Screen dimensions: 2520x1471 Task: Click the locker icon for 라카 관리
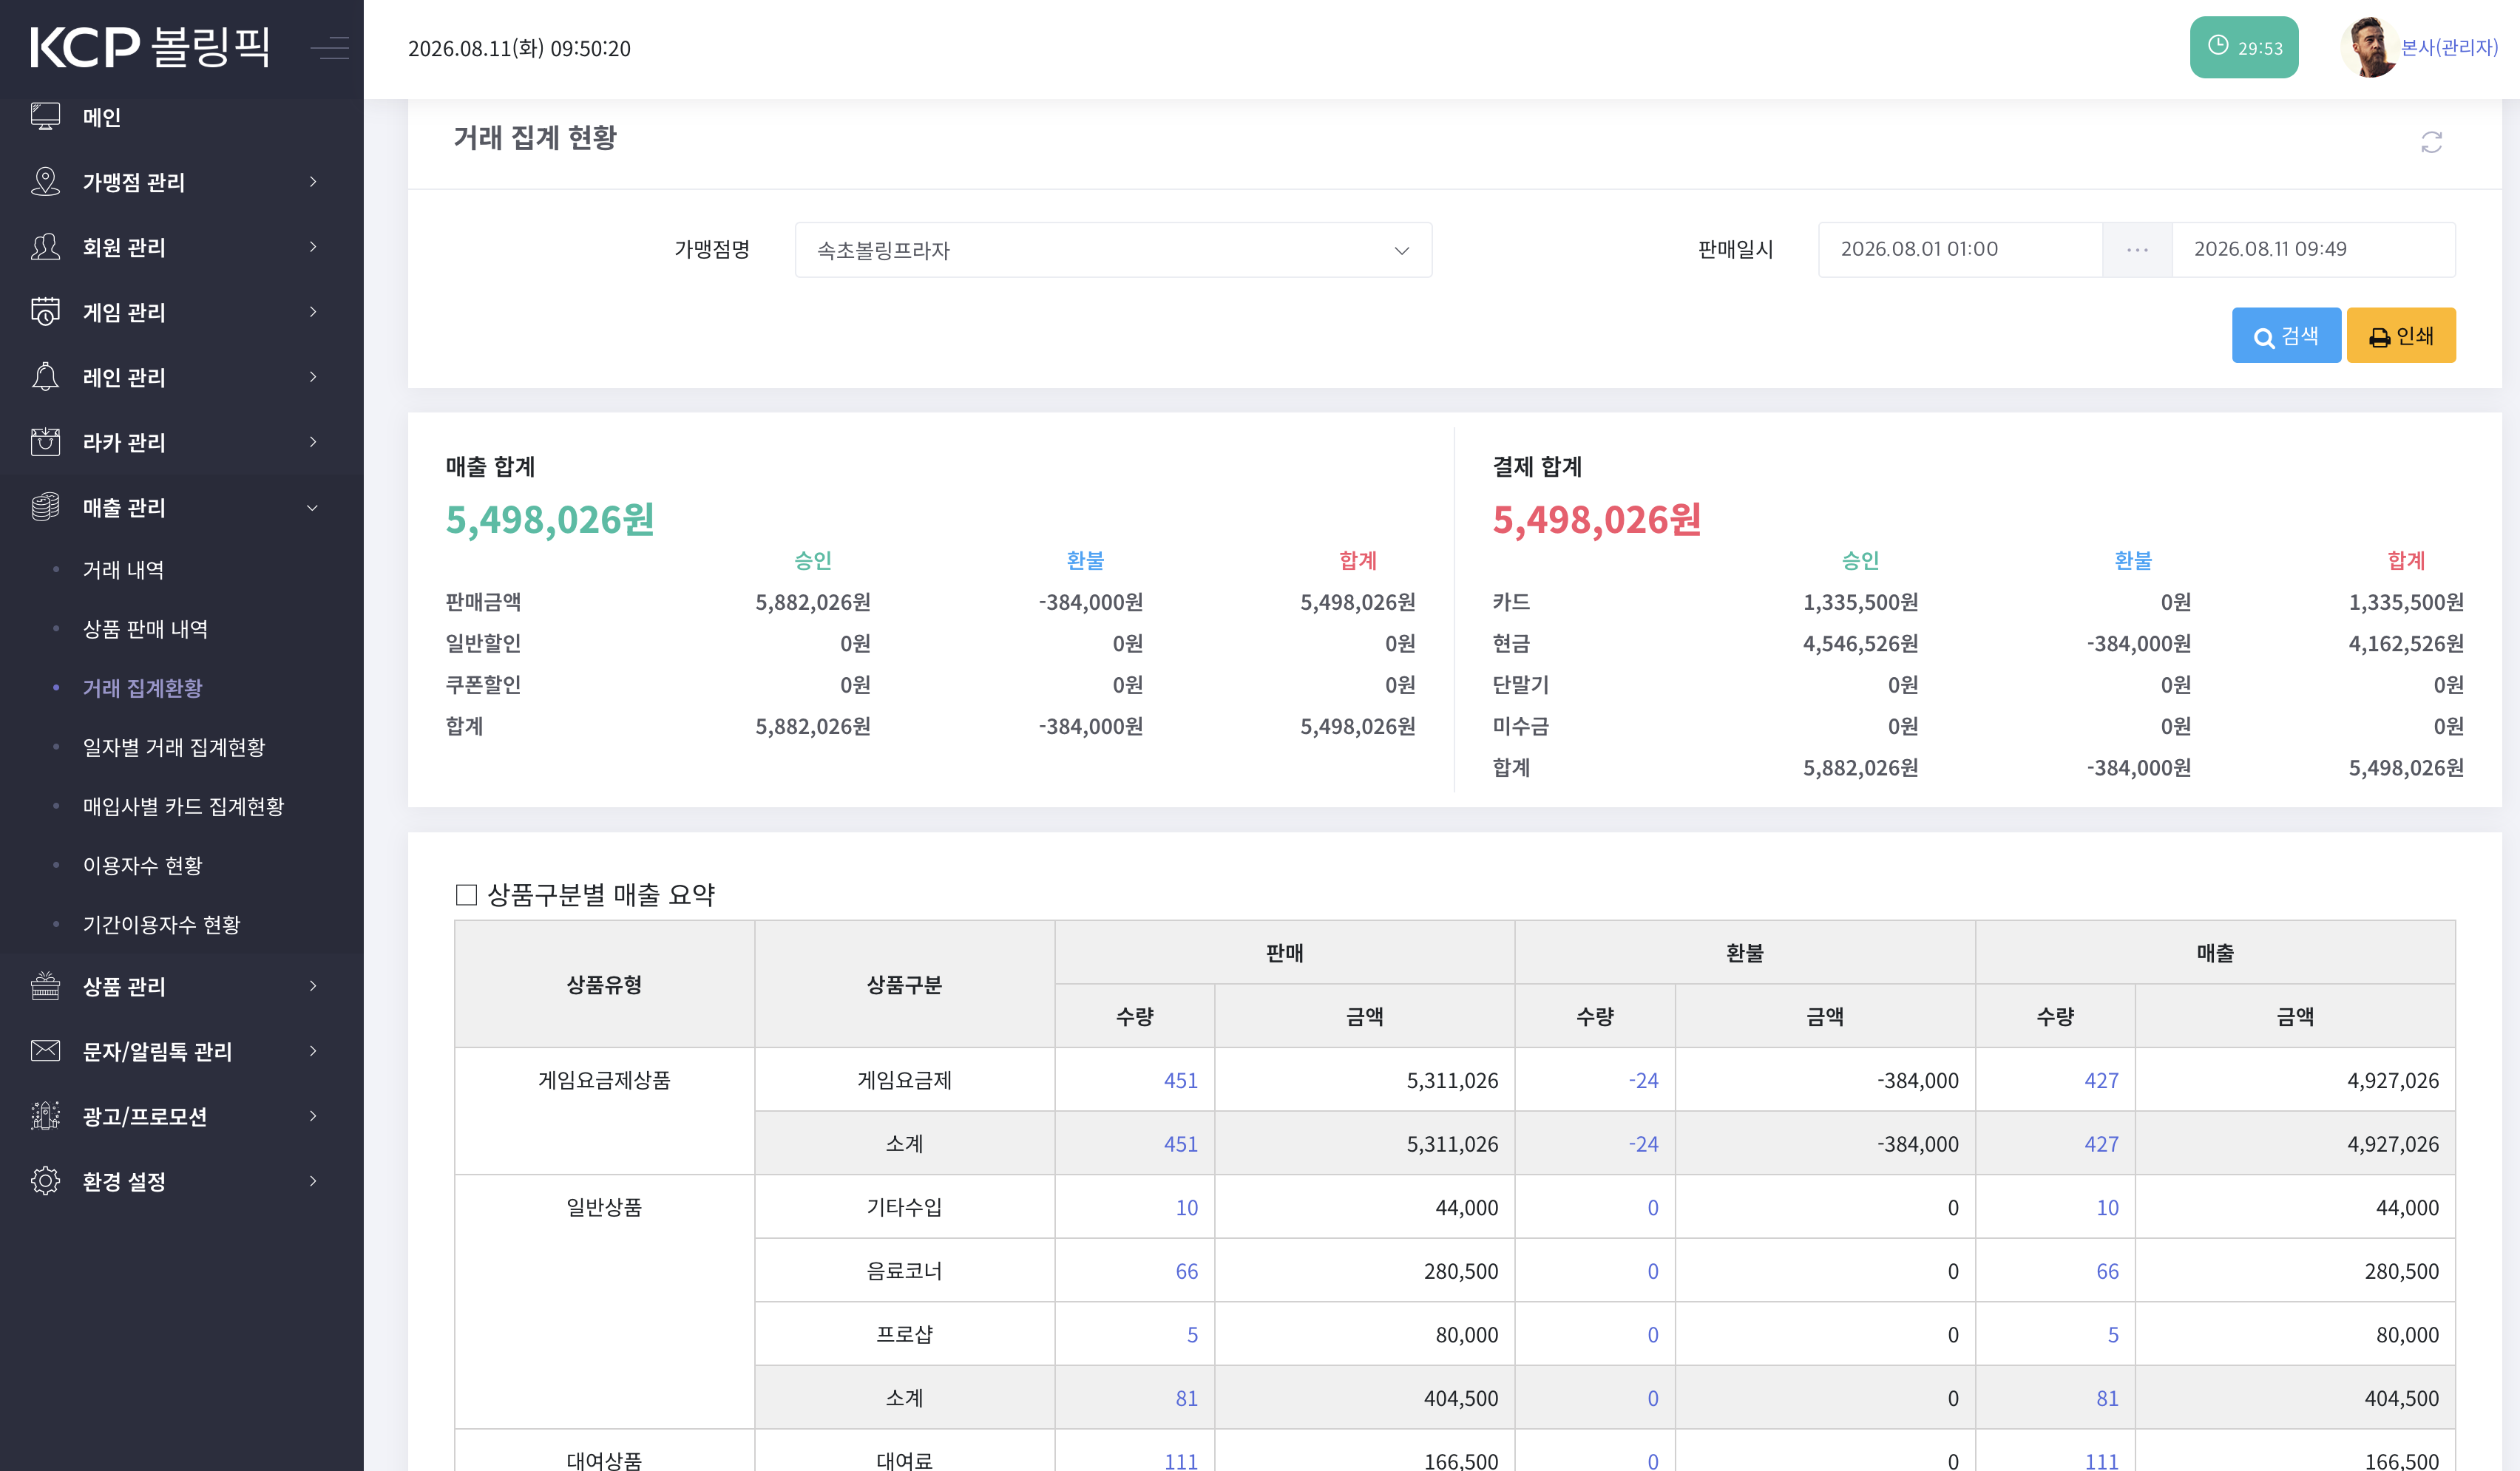[x=45, y=442]
